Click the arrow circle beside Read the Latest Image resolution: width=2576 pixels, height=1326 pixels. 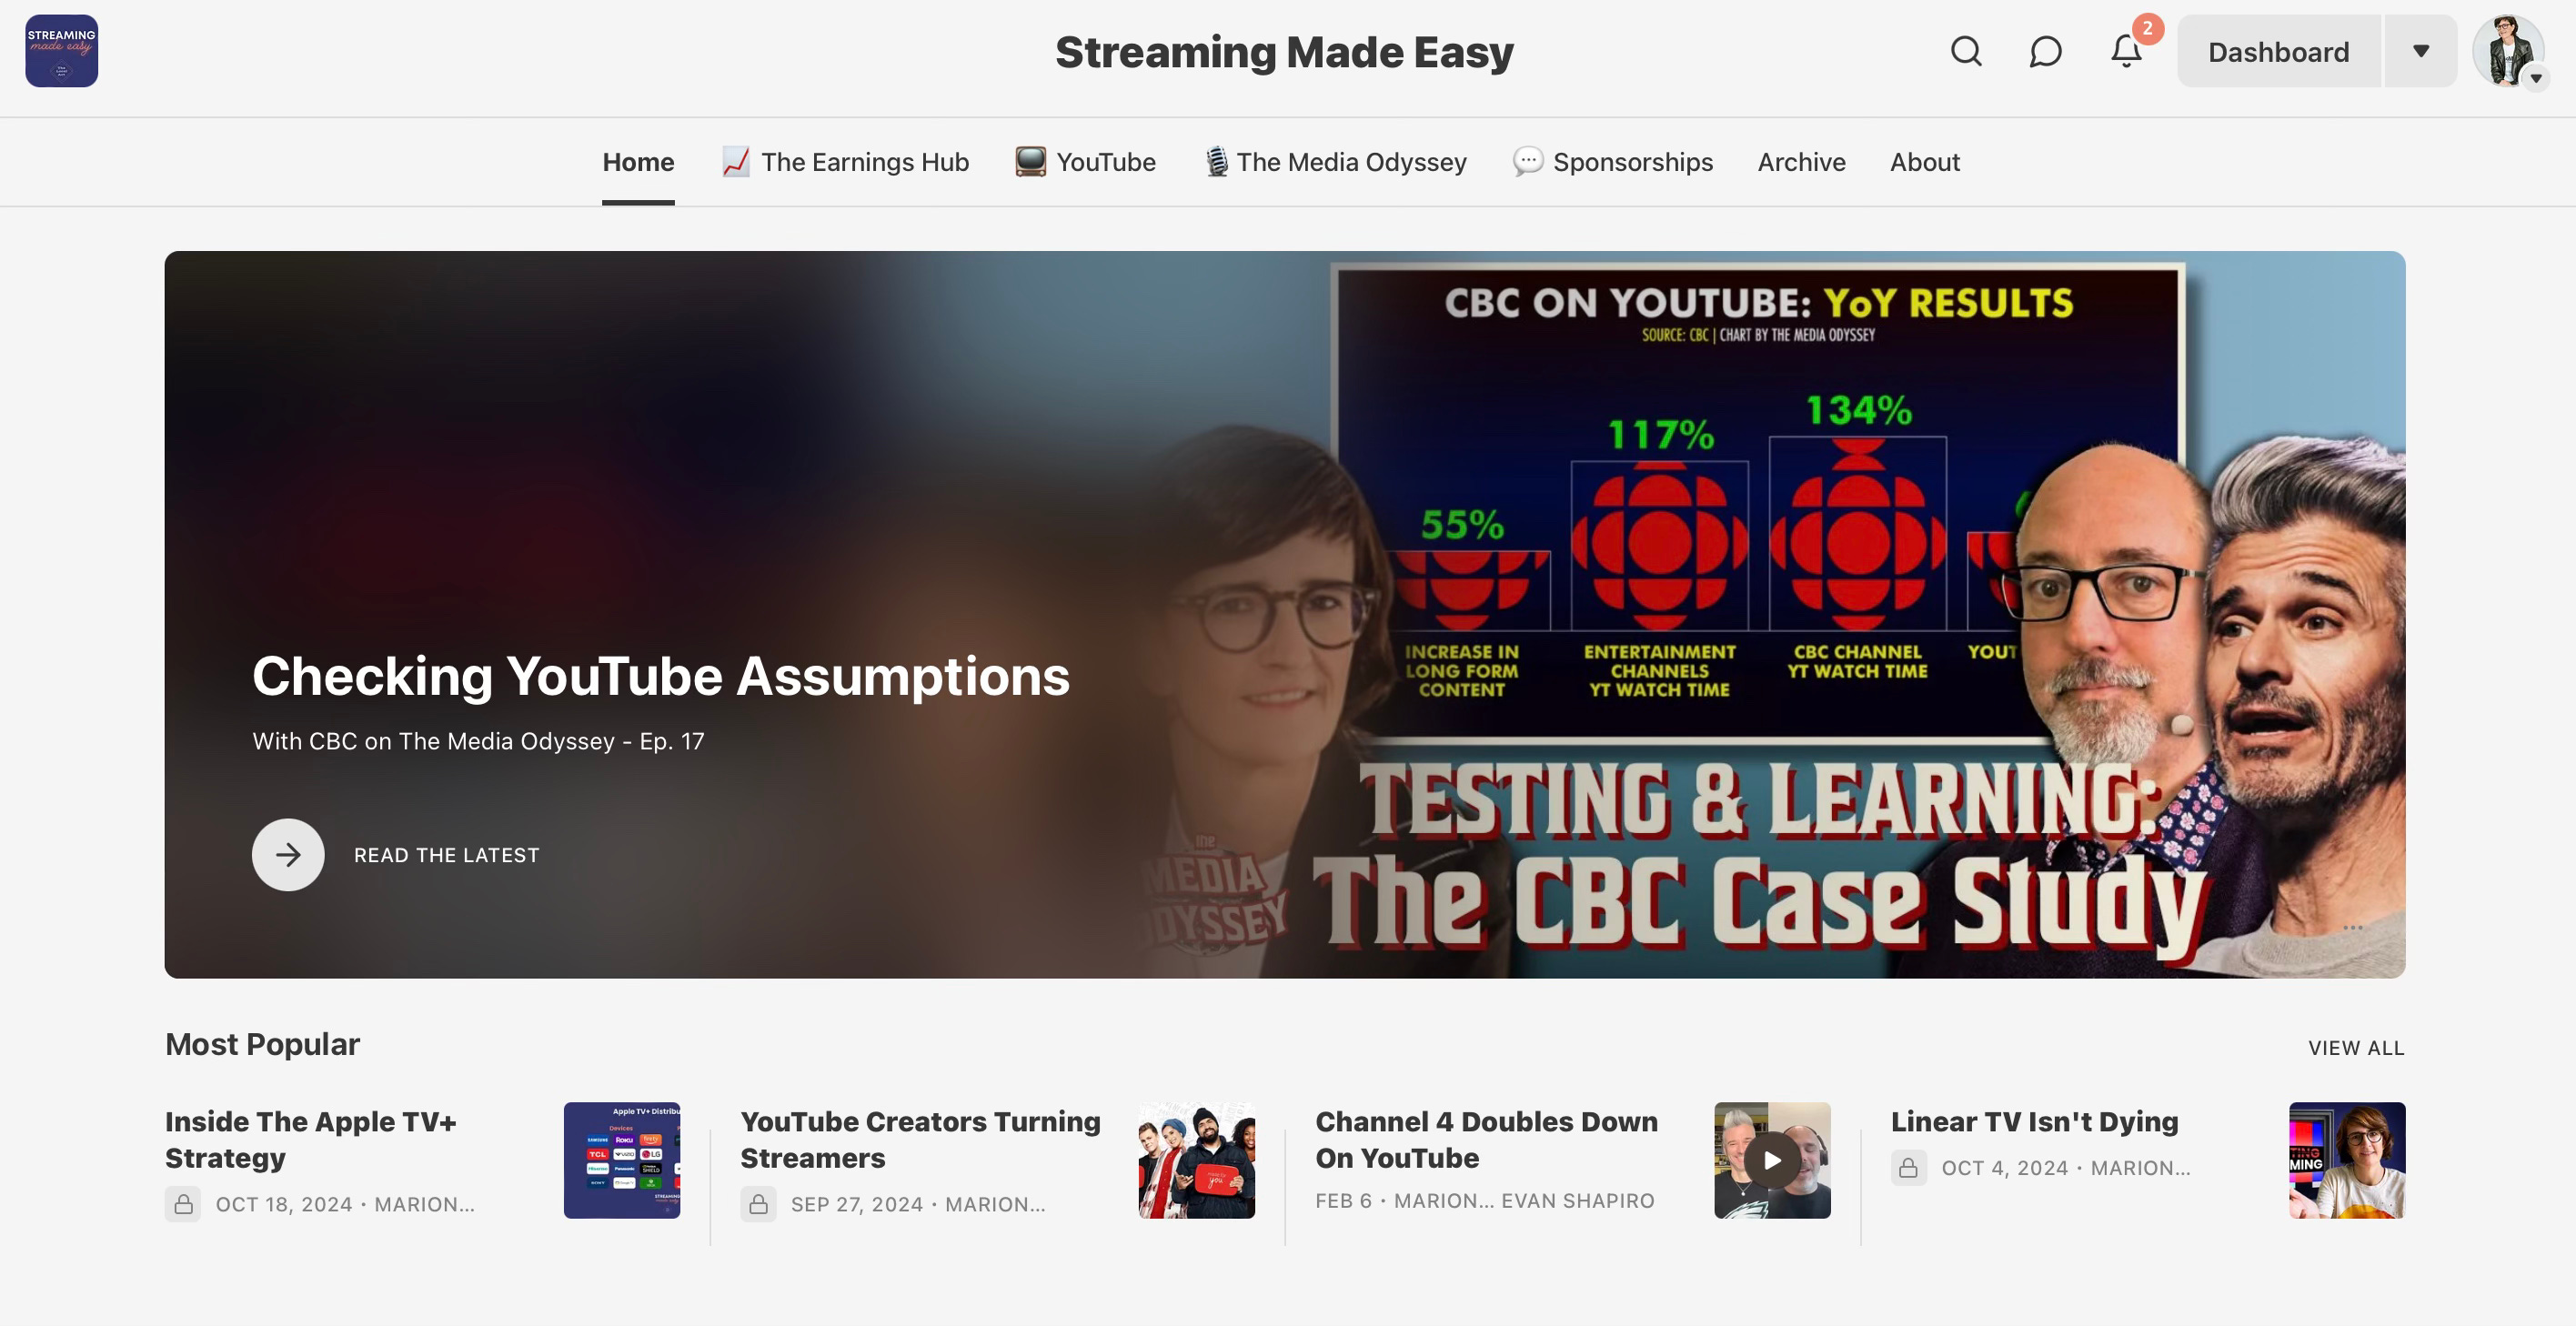tap(288, 855)
